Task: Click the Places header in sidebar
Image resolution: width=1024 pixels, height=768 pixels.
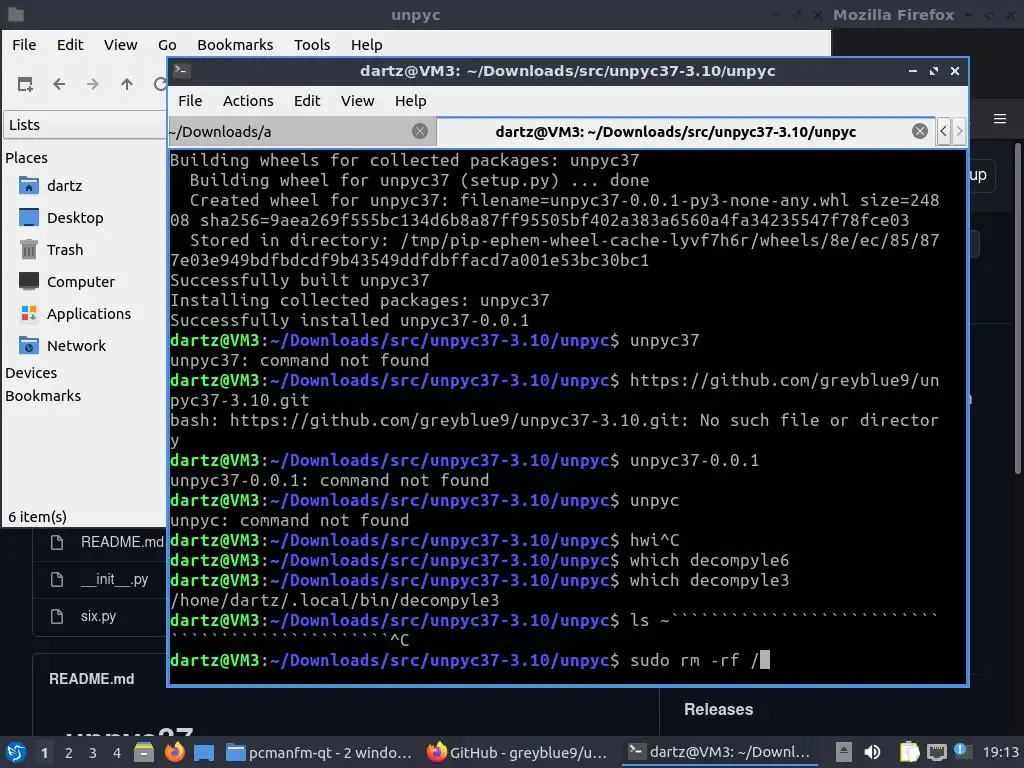Action: (26, 157)
